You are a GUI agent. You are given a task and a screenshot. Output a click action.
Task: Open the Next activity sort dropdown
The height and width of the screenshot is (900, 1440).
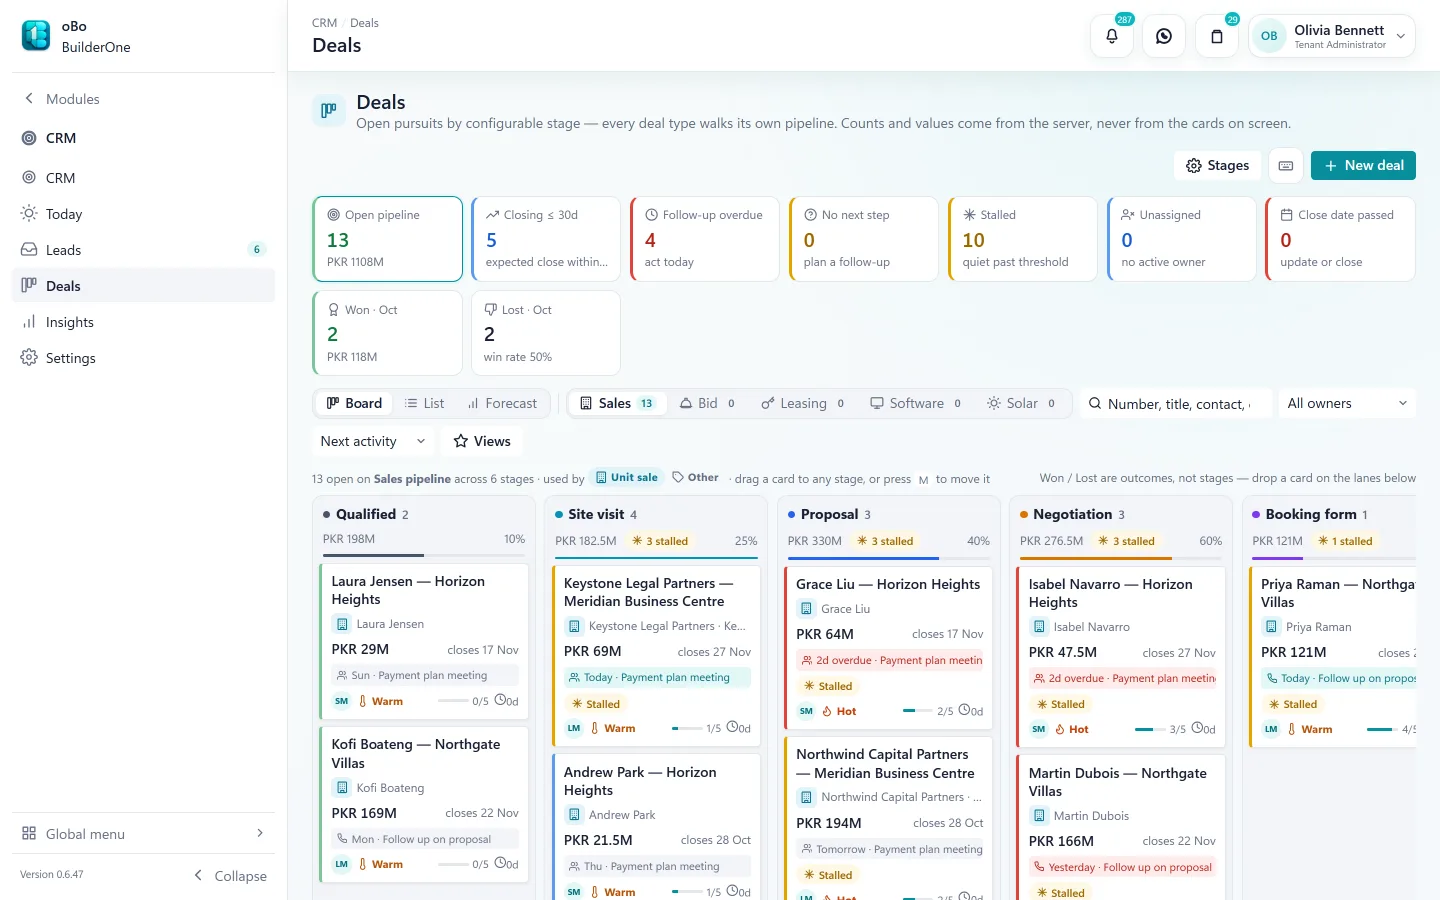[x=373, y=441]
